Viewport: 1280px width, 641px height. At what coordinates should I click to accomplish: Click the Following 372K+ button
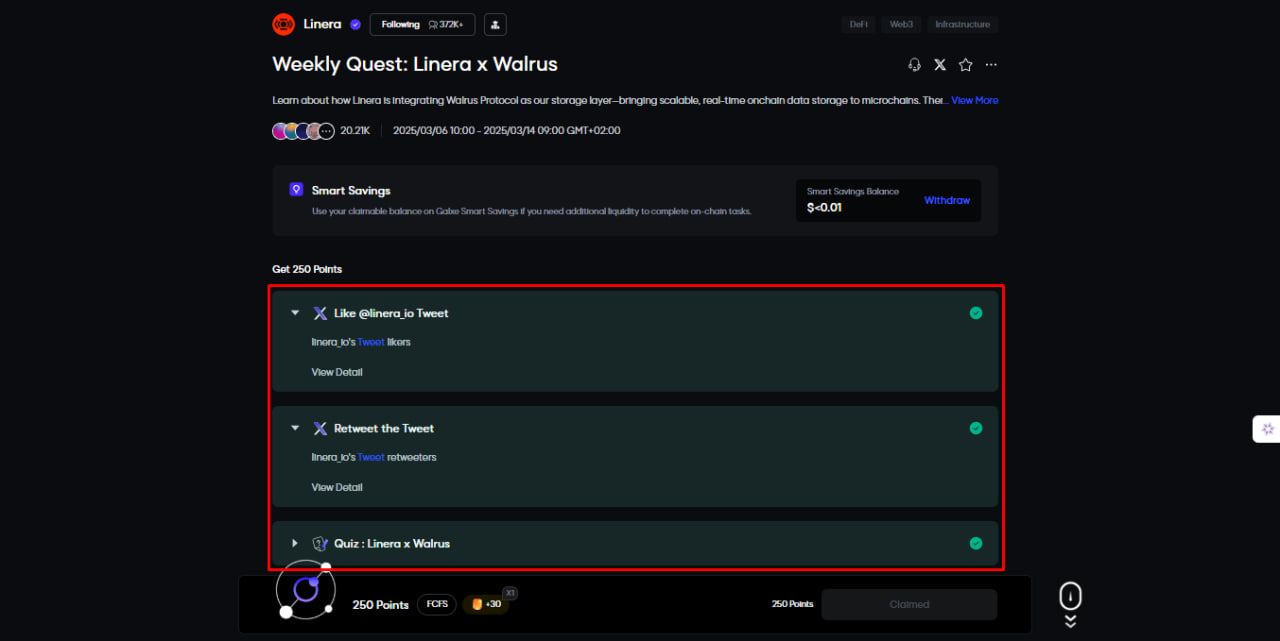(x=422, y=24)
